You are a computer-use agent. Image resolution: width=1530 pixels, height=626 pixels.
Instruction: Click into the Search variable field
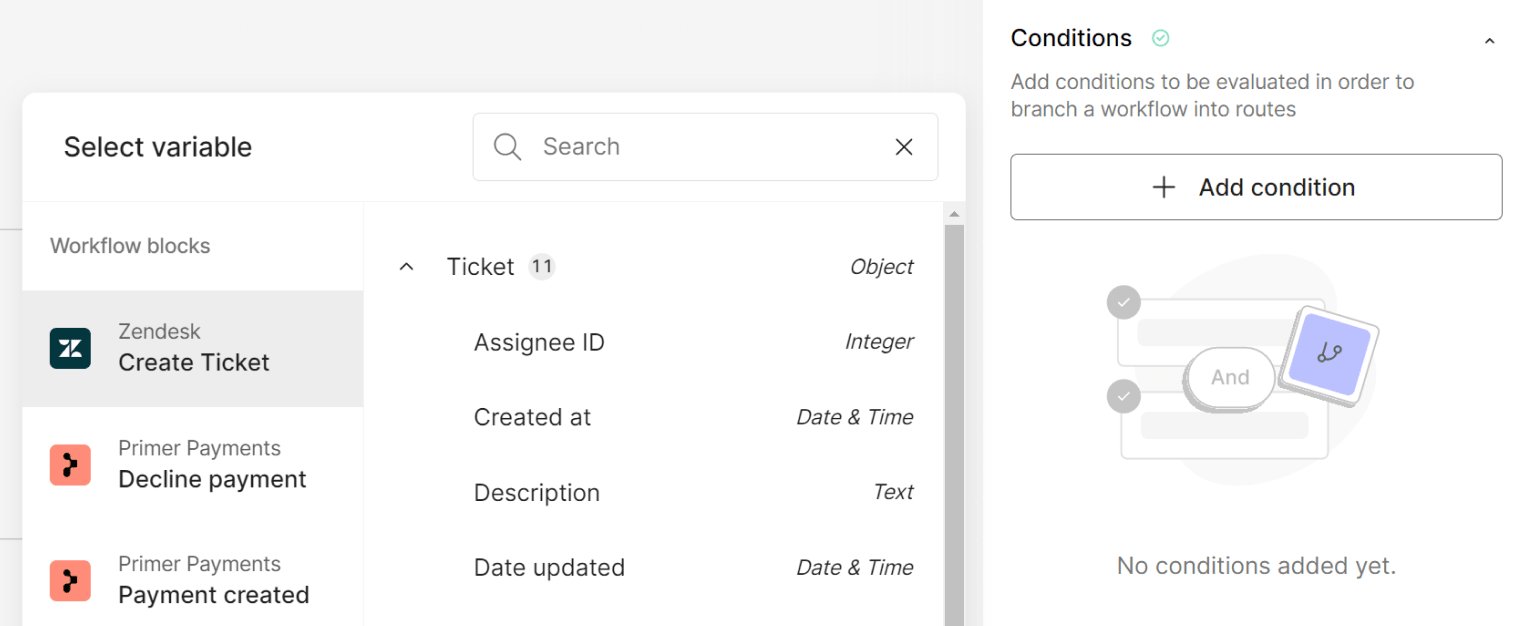coord(705,147)
